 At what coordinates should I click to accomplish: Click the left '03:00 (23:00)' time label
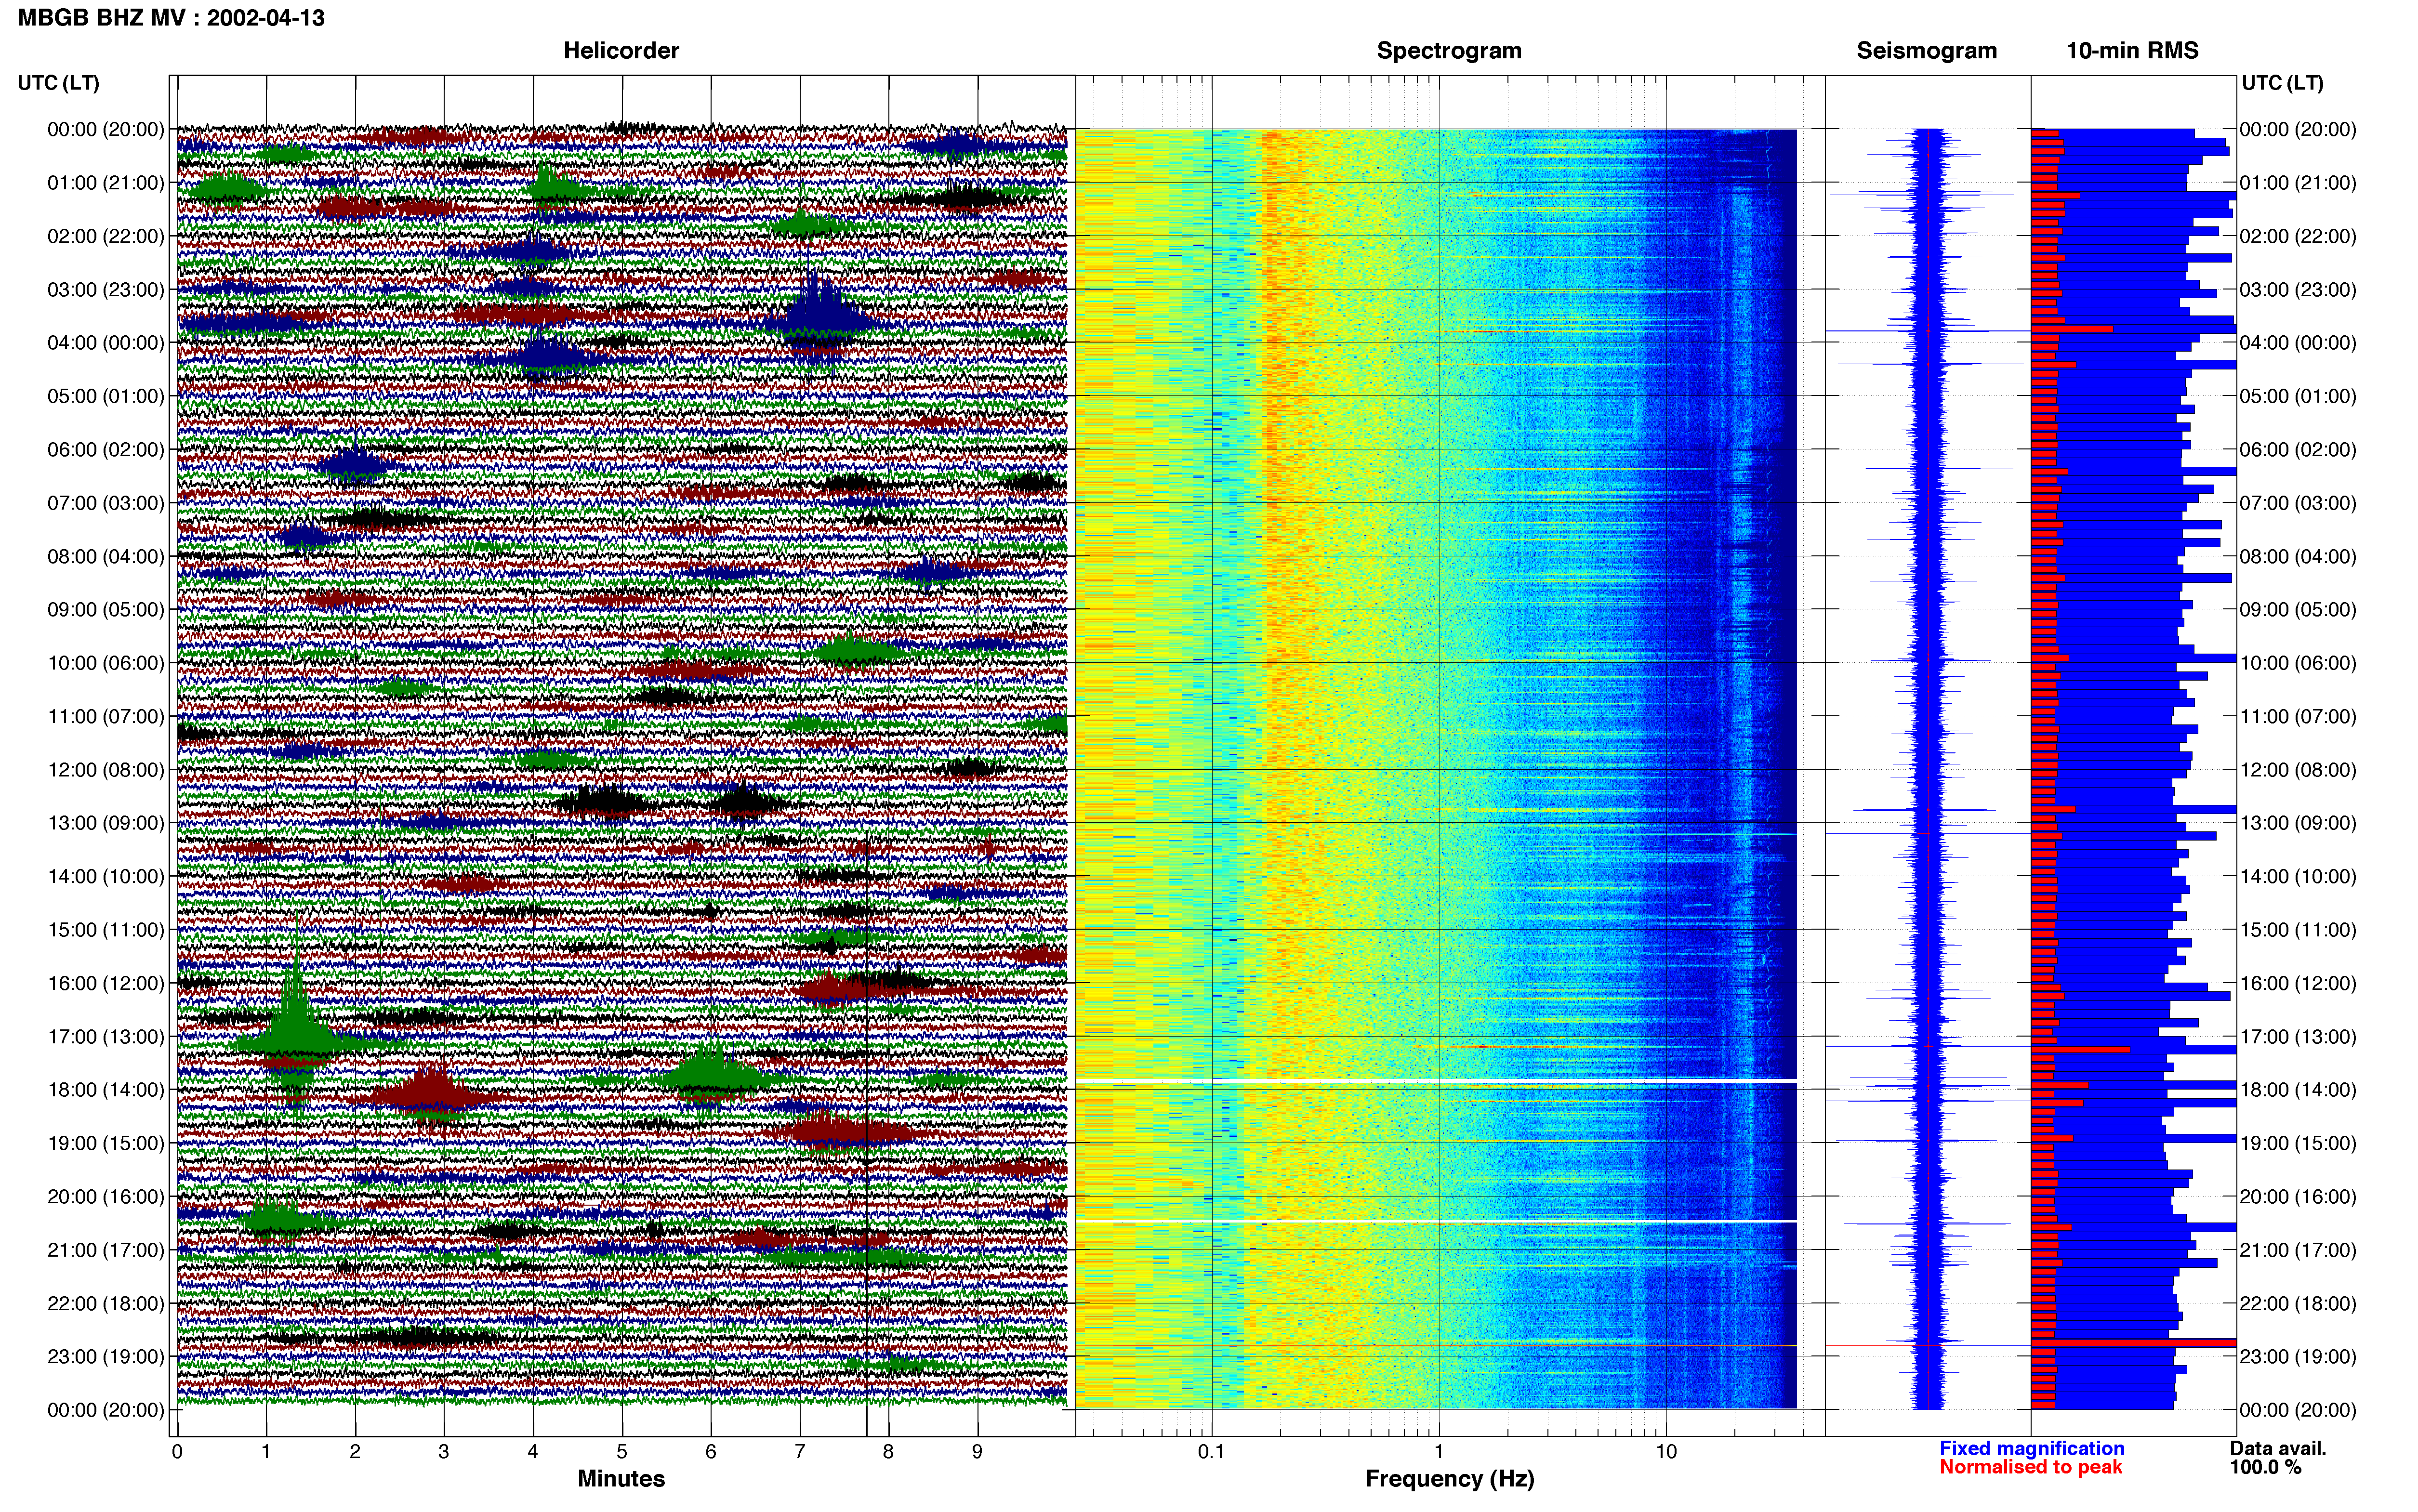tap(106, 290)
